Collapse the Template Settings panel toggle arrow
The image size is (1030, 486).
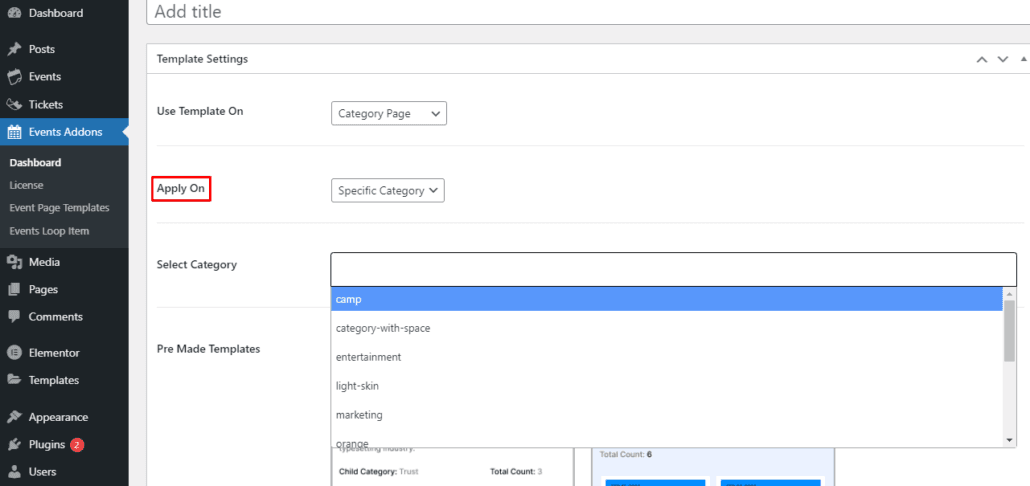(x=1023, y=60)
